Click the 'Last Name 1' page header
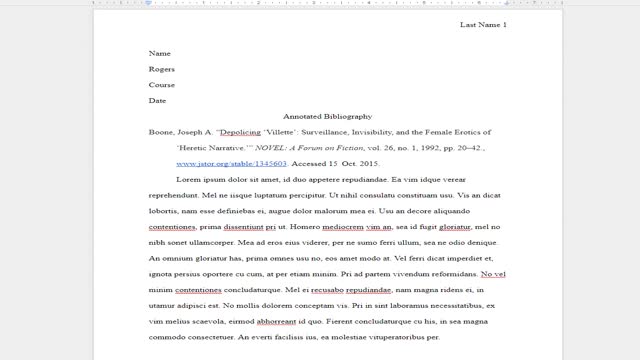Image resolution: width=640 pixels, height=360 pixels. click(483, 24)
